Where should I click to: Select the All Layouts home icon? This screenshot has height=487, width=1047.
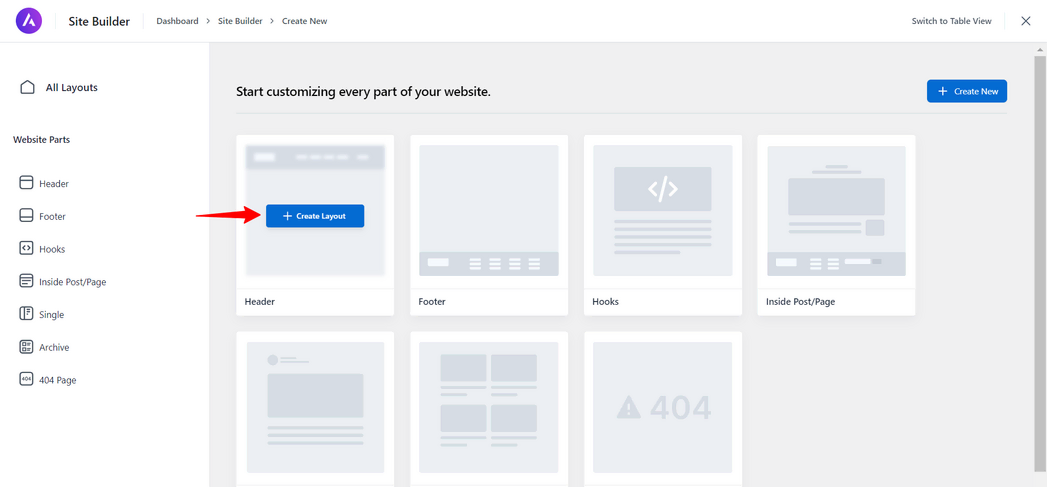click(x=27, y=87)
